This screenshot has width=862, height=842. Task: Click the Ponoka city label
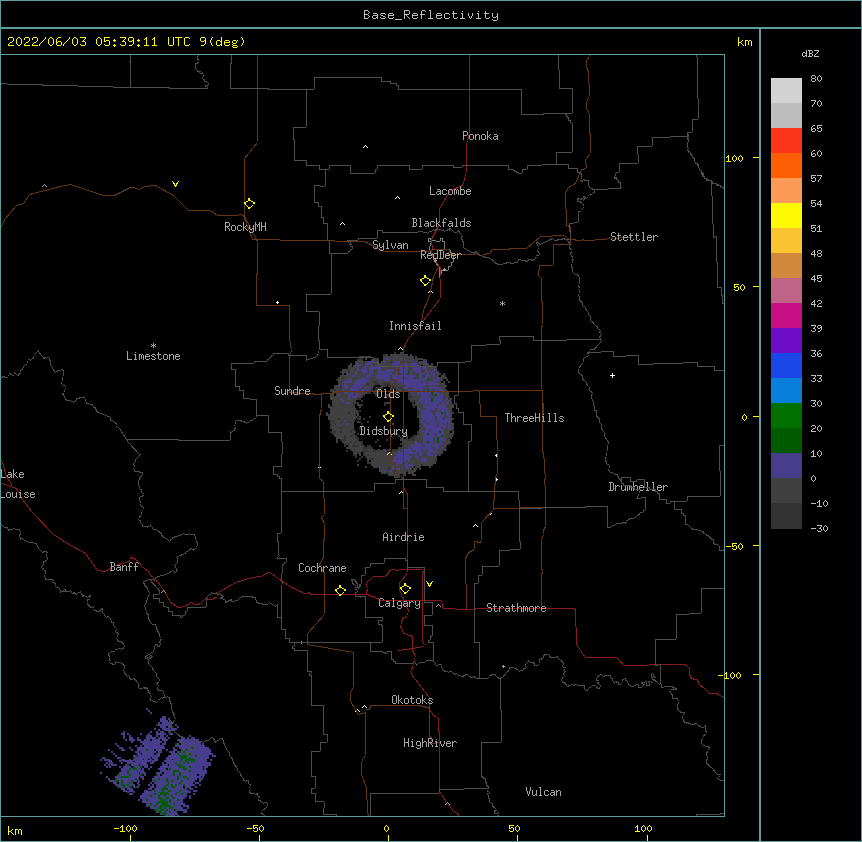[x=480, y=136]
